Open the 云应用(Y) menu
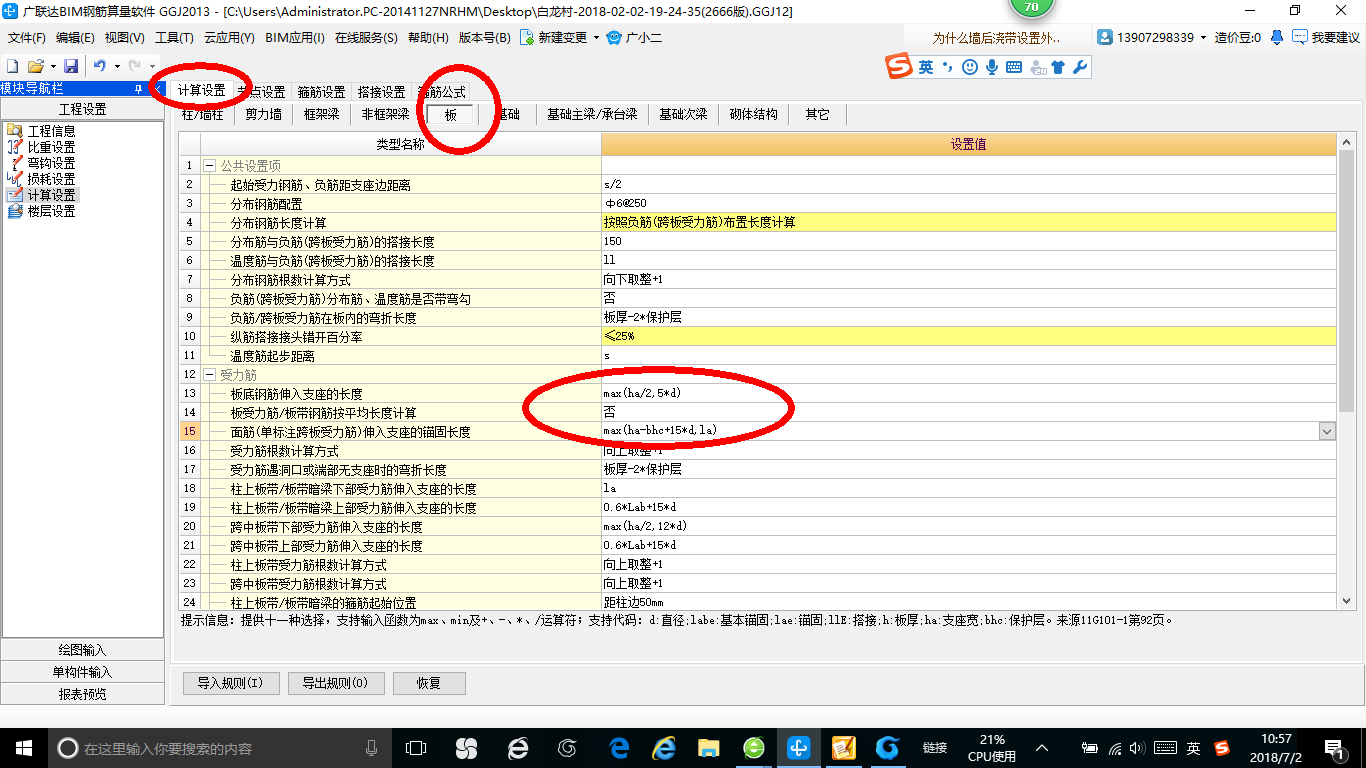This screenshot has height=768, width=1366. coord(229,38)
